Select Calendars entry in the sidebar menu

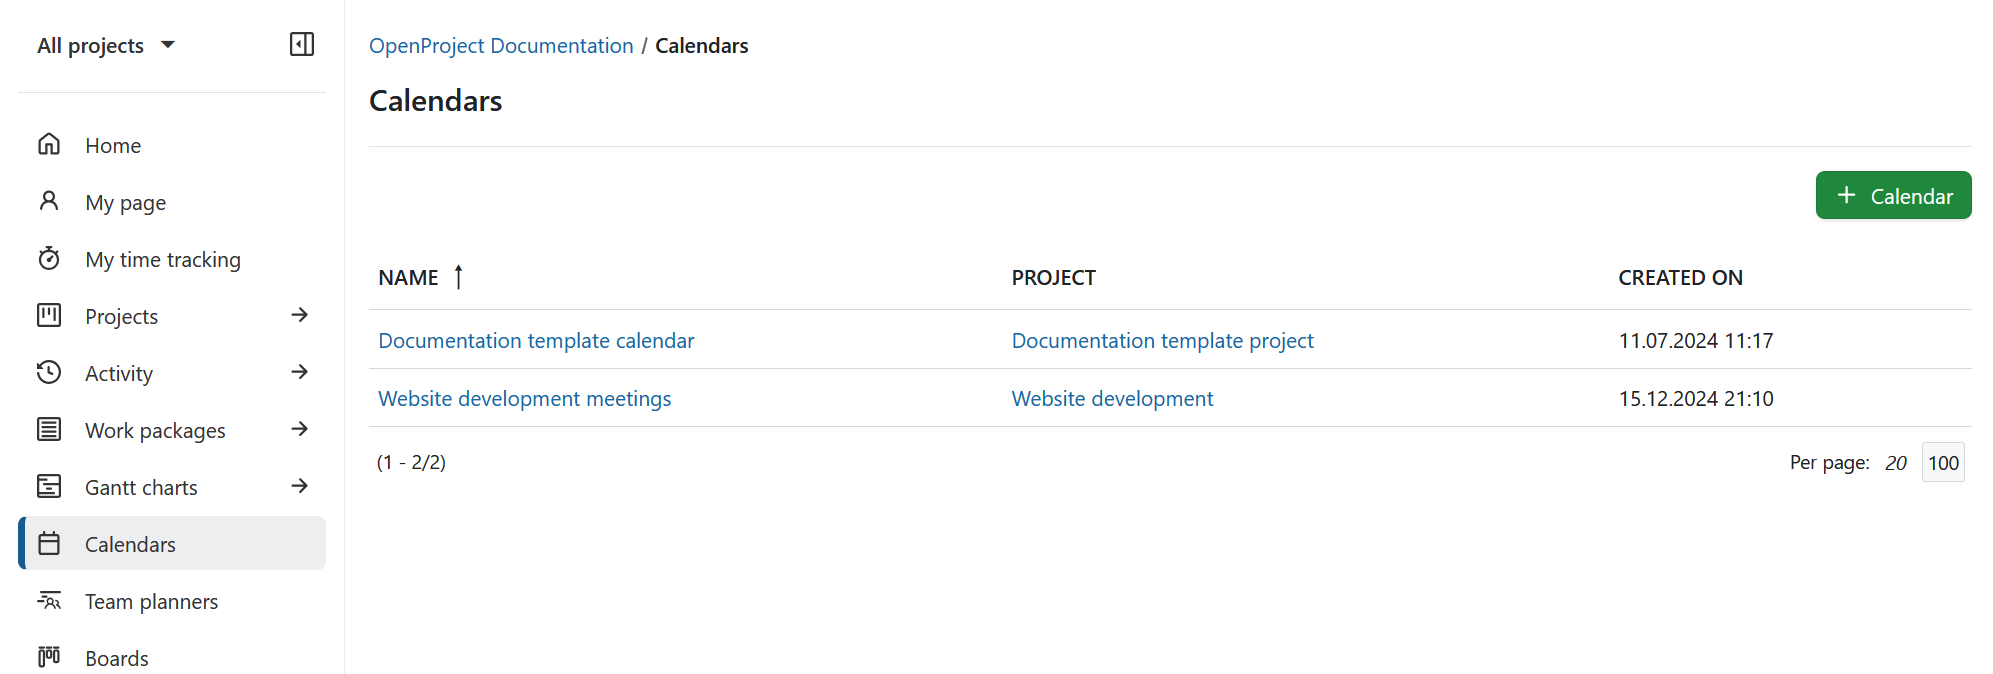(130, 544)
